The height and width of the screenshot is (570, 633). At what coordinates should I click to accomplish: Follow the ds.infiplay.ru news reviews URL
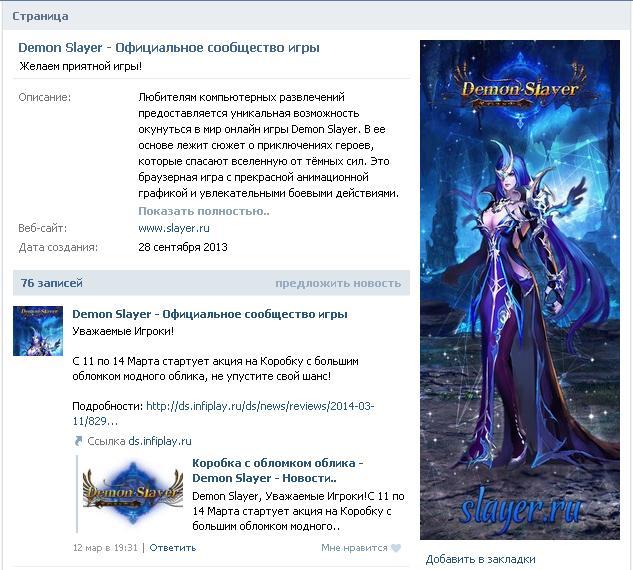pos(223,413)
